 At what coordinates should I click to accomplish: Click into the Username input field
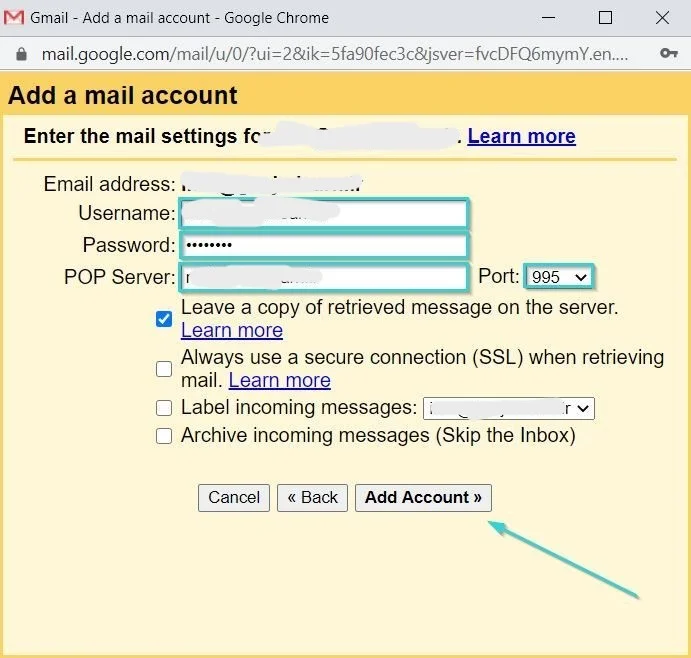tap(323, 214)
